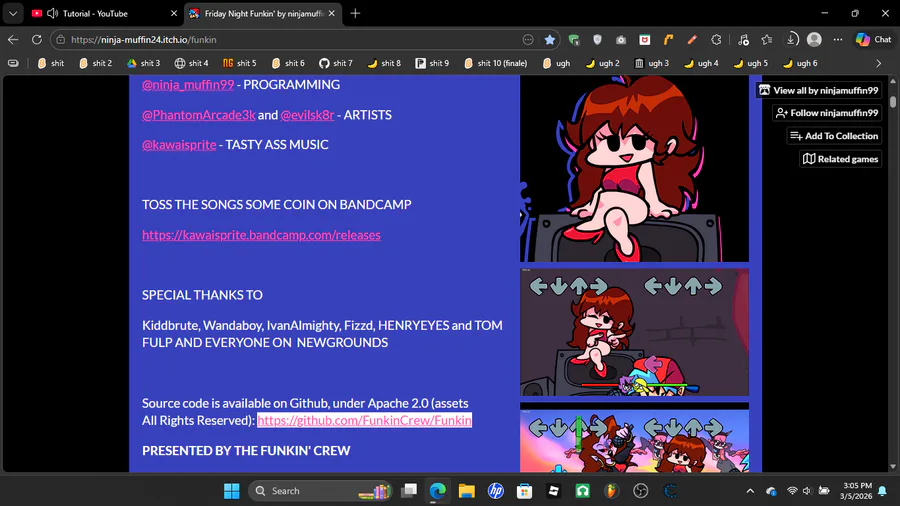This screenshot has height=506, width=900.
Task: Open the 'shit 7' GitHub bookmark
Action: (336, 63)
